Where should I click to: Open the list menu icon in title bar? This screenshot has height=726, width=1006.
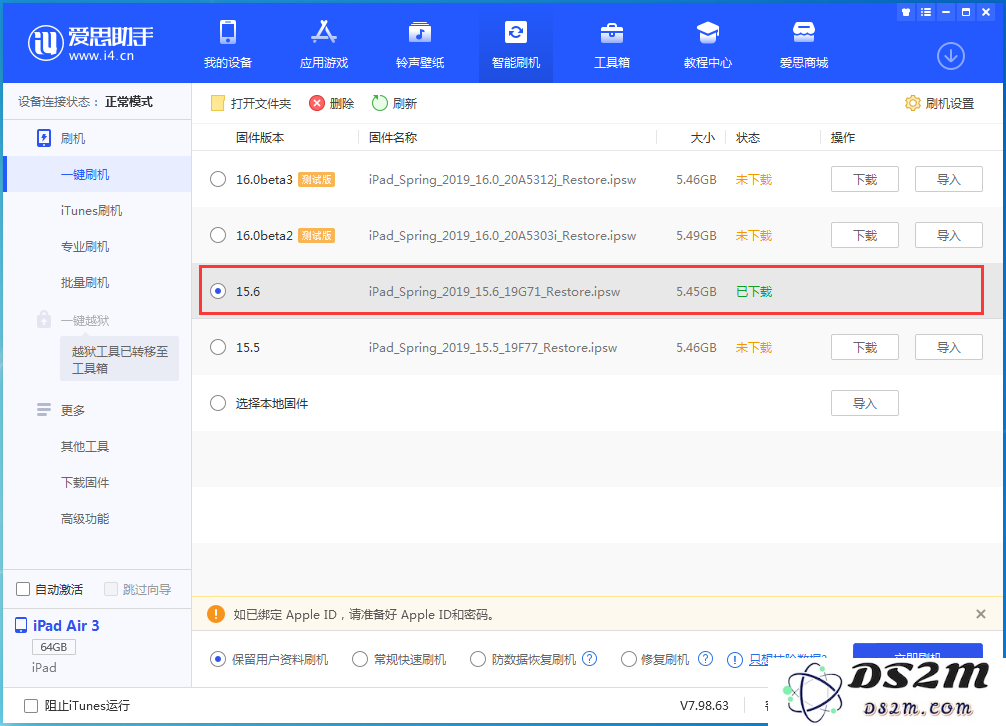click(x=926, y=12)
